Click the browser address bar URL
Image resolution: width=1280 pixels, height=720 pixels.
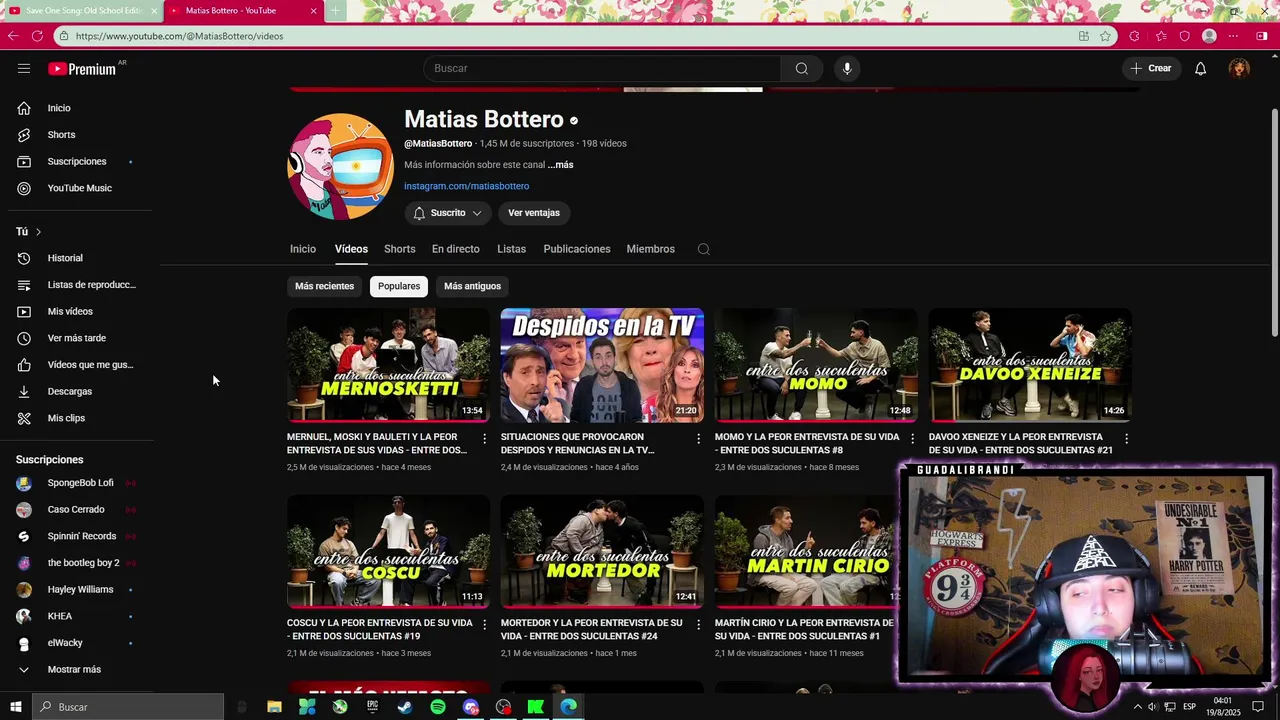[179, 36]
